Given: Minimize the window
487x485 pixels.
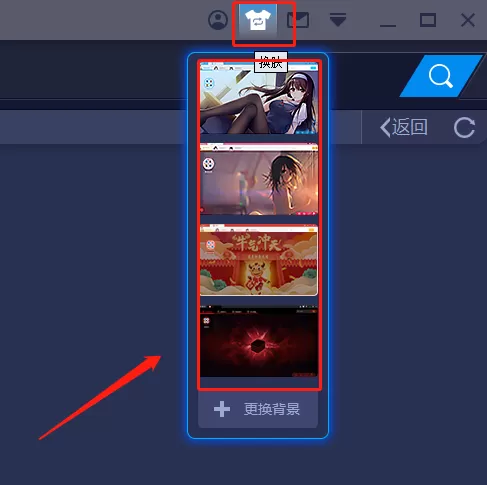Looking at the screenshot, I should (388, 25).
